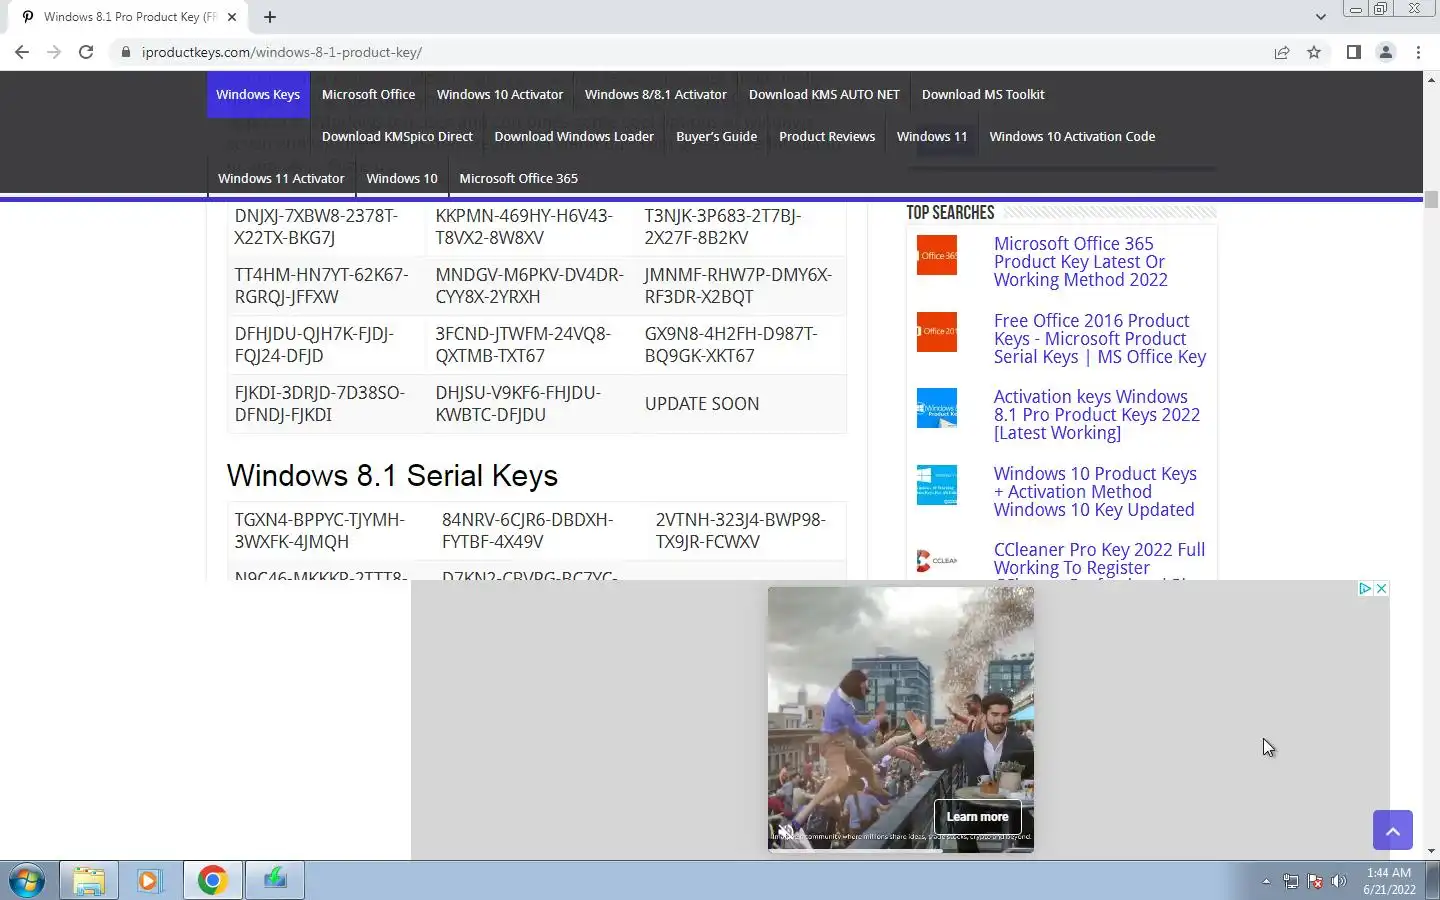The height and width of the screenshot is (900, 1440).
Task: Open site info via the padlock icon
Action: pos(126,52)
